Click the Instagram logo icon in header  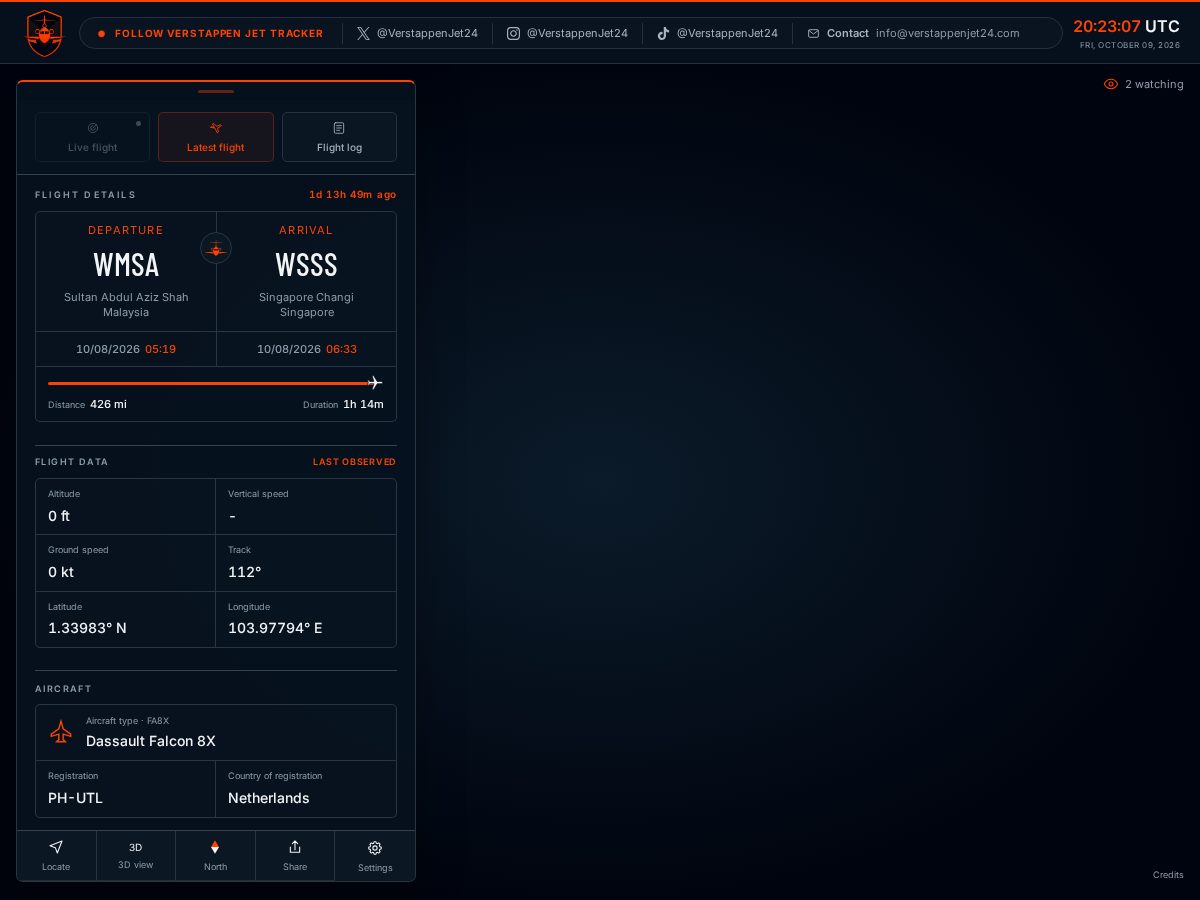point(513,33)
